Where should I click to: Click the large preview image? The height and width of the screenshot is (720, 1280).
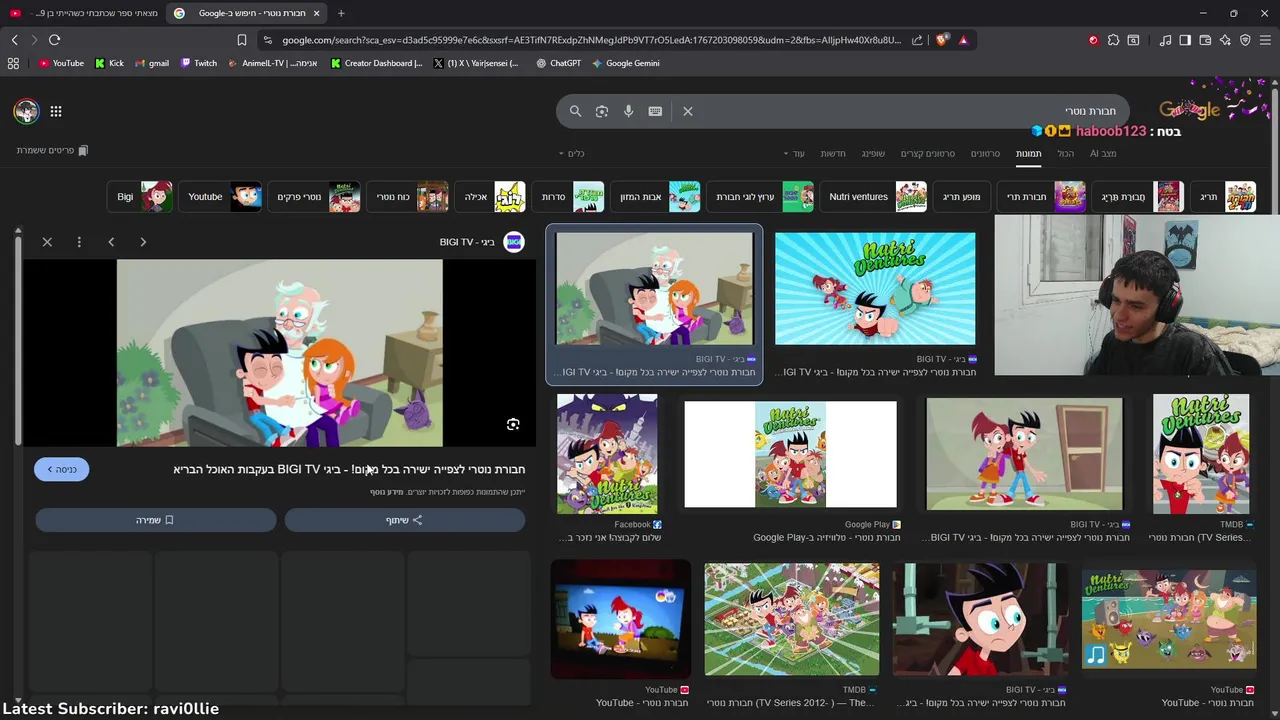[279, 353]
